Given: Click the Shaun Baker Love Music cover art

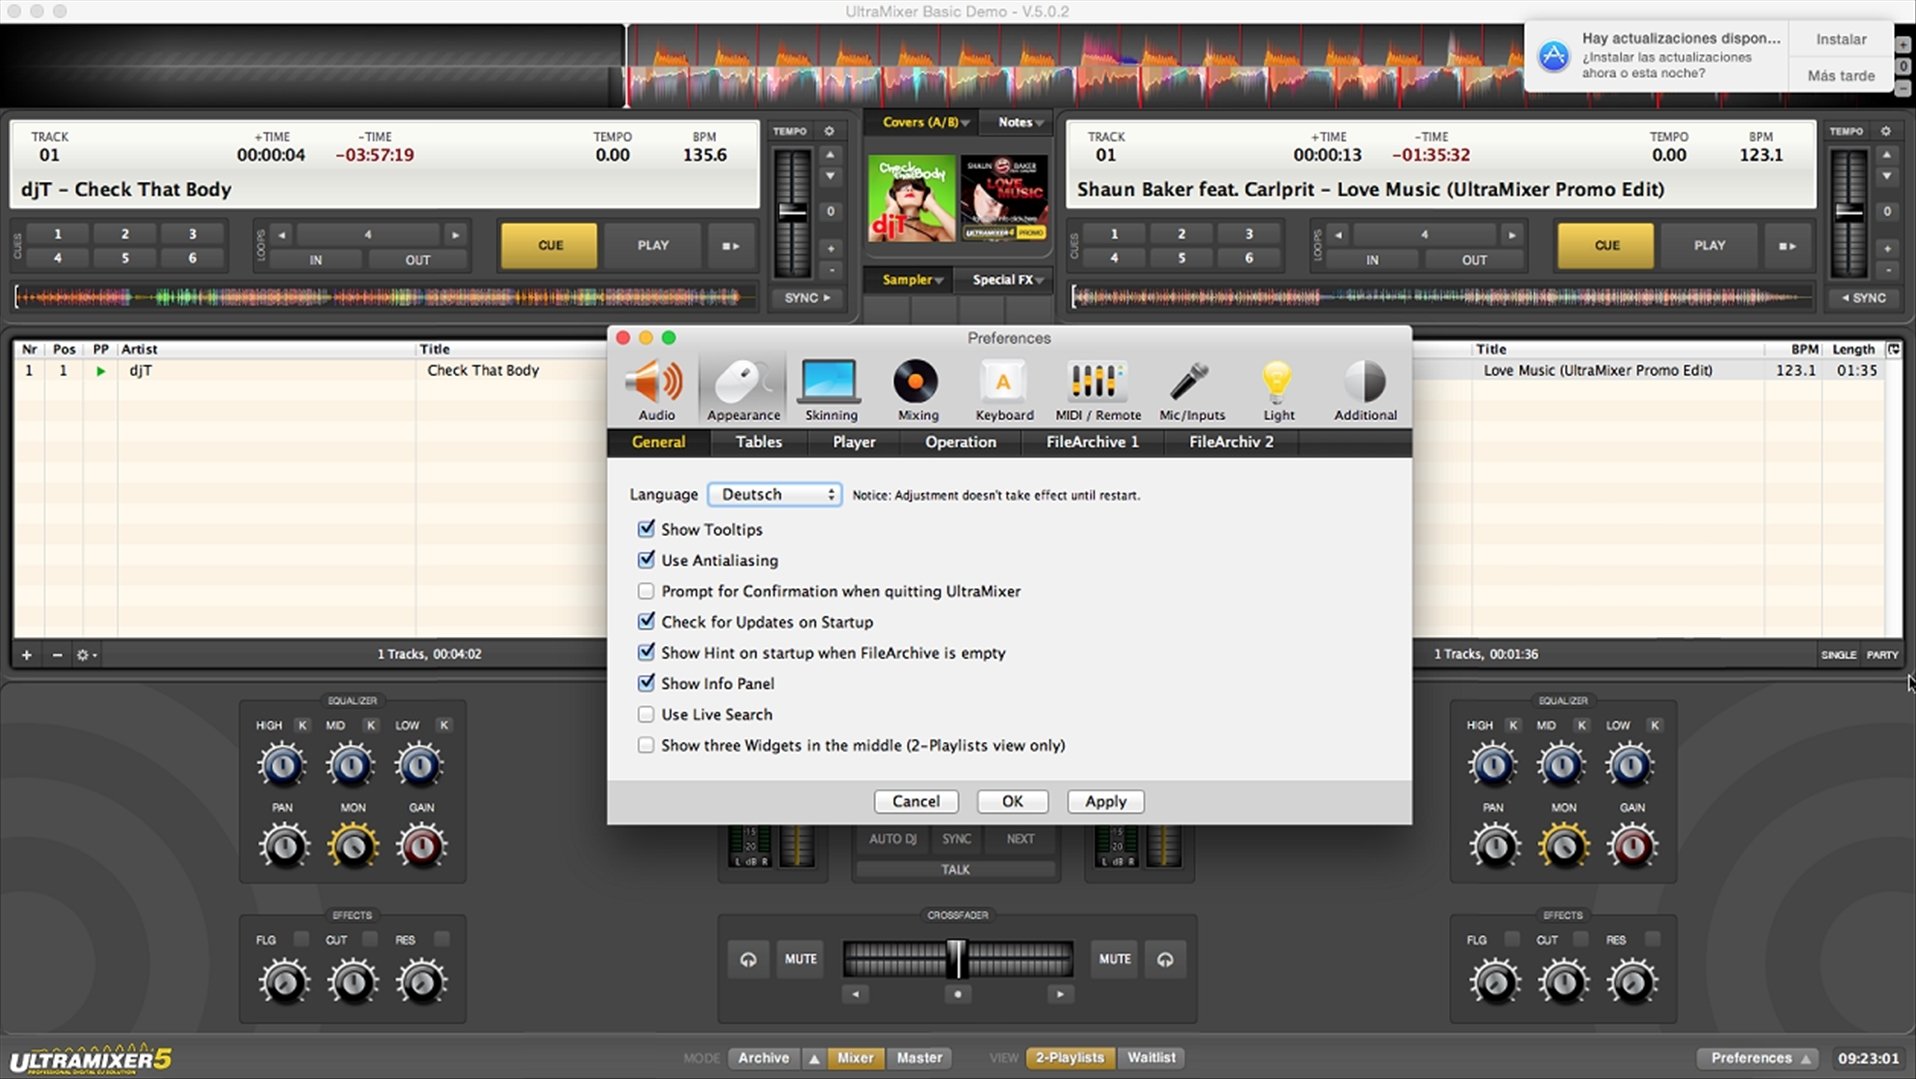Looking at the screenshot, I should 1004,198.
